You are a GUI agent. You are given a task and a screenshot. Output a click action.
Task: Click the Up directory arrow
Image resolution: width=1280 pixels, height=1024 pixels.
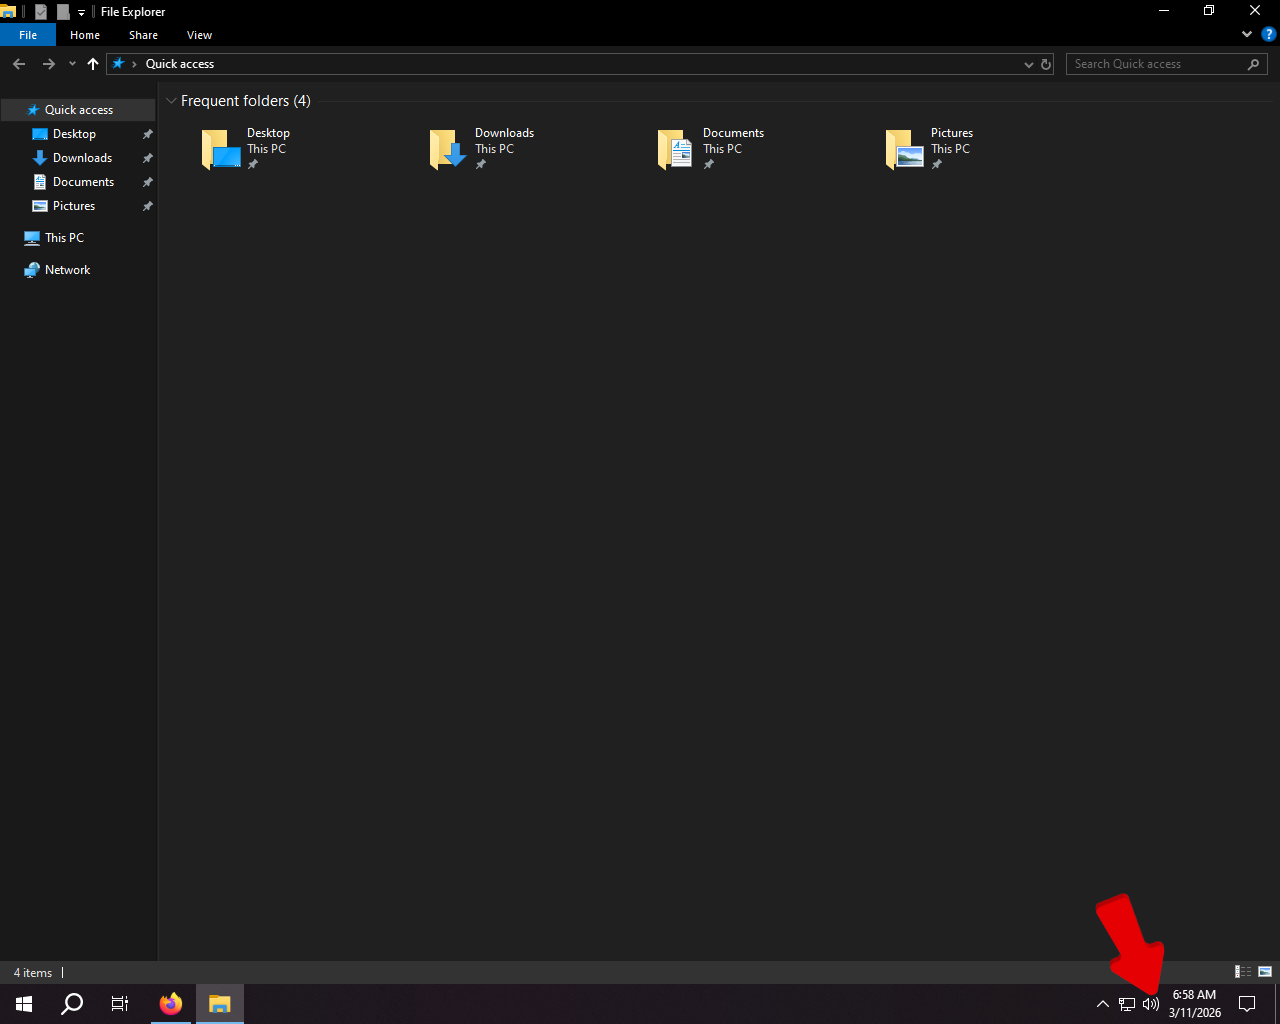[x=93, y=64]
